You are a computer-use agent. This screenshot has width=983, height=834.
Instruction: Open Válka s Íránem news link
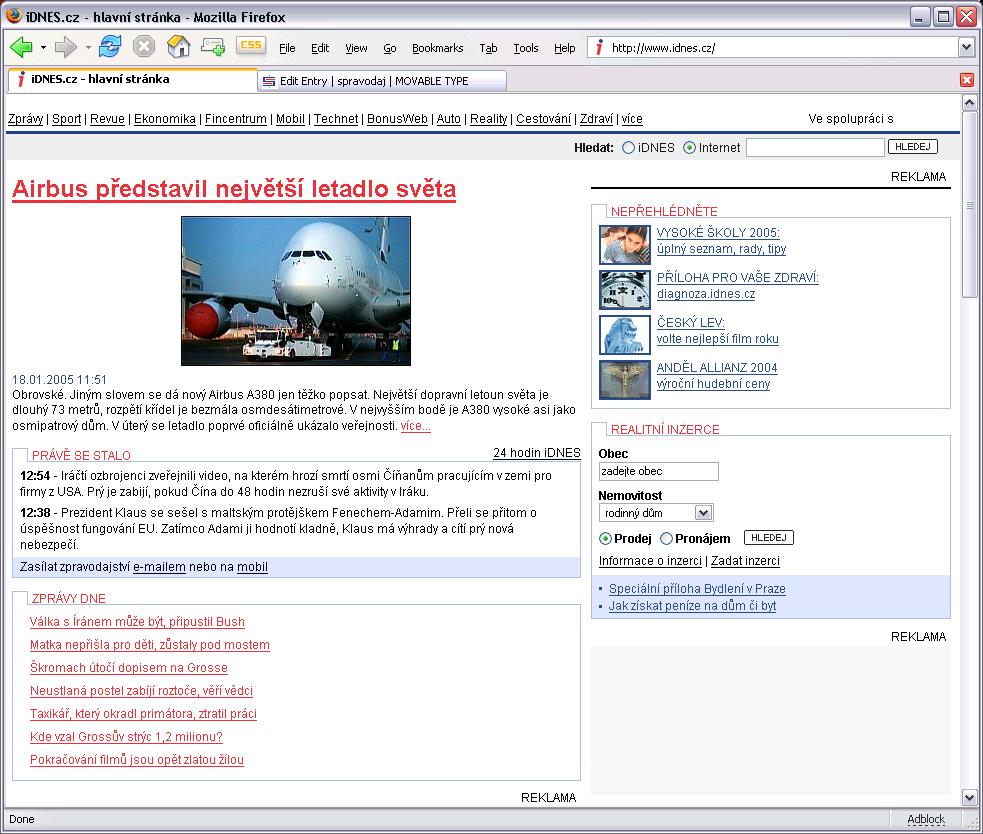[x=137, y=622]
